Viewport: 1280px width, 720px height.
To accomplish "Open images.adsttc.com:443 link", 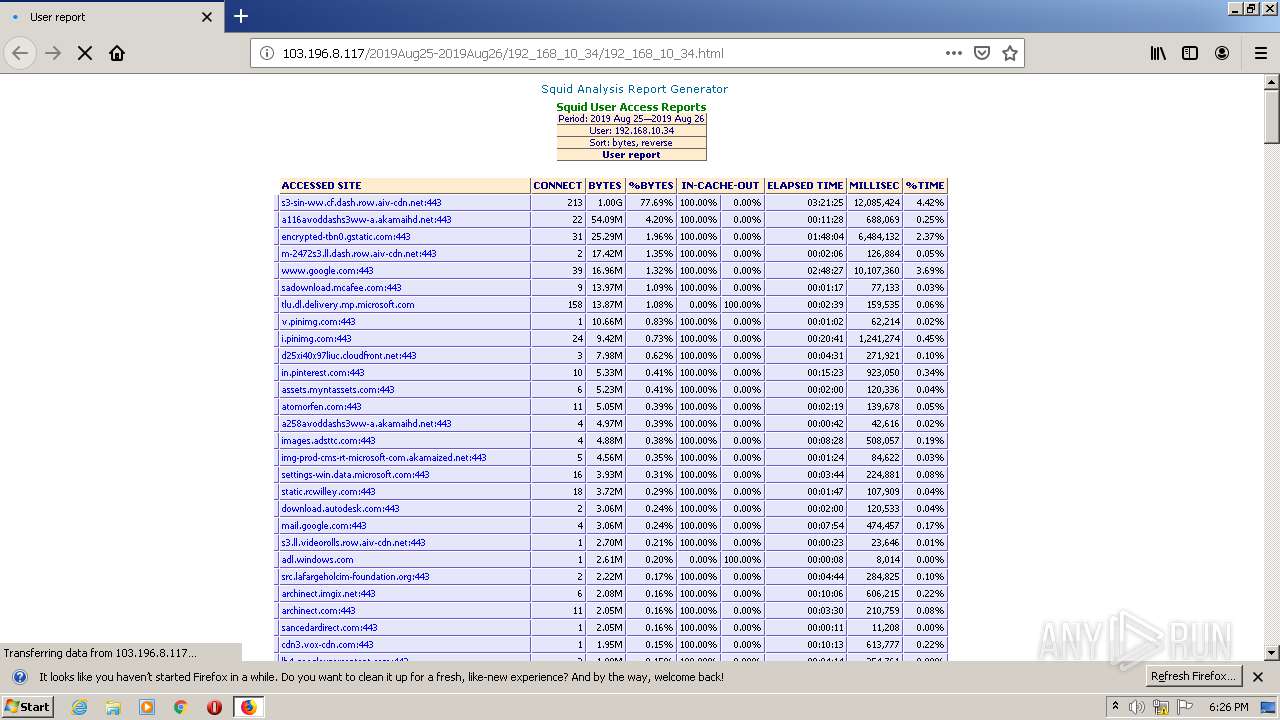I will click(328, 441).
